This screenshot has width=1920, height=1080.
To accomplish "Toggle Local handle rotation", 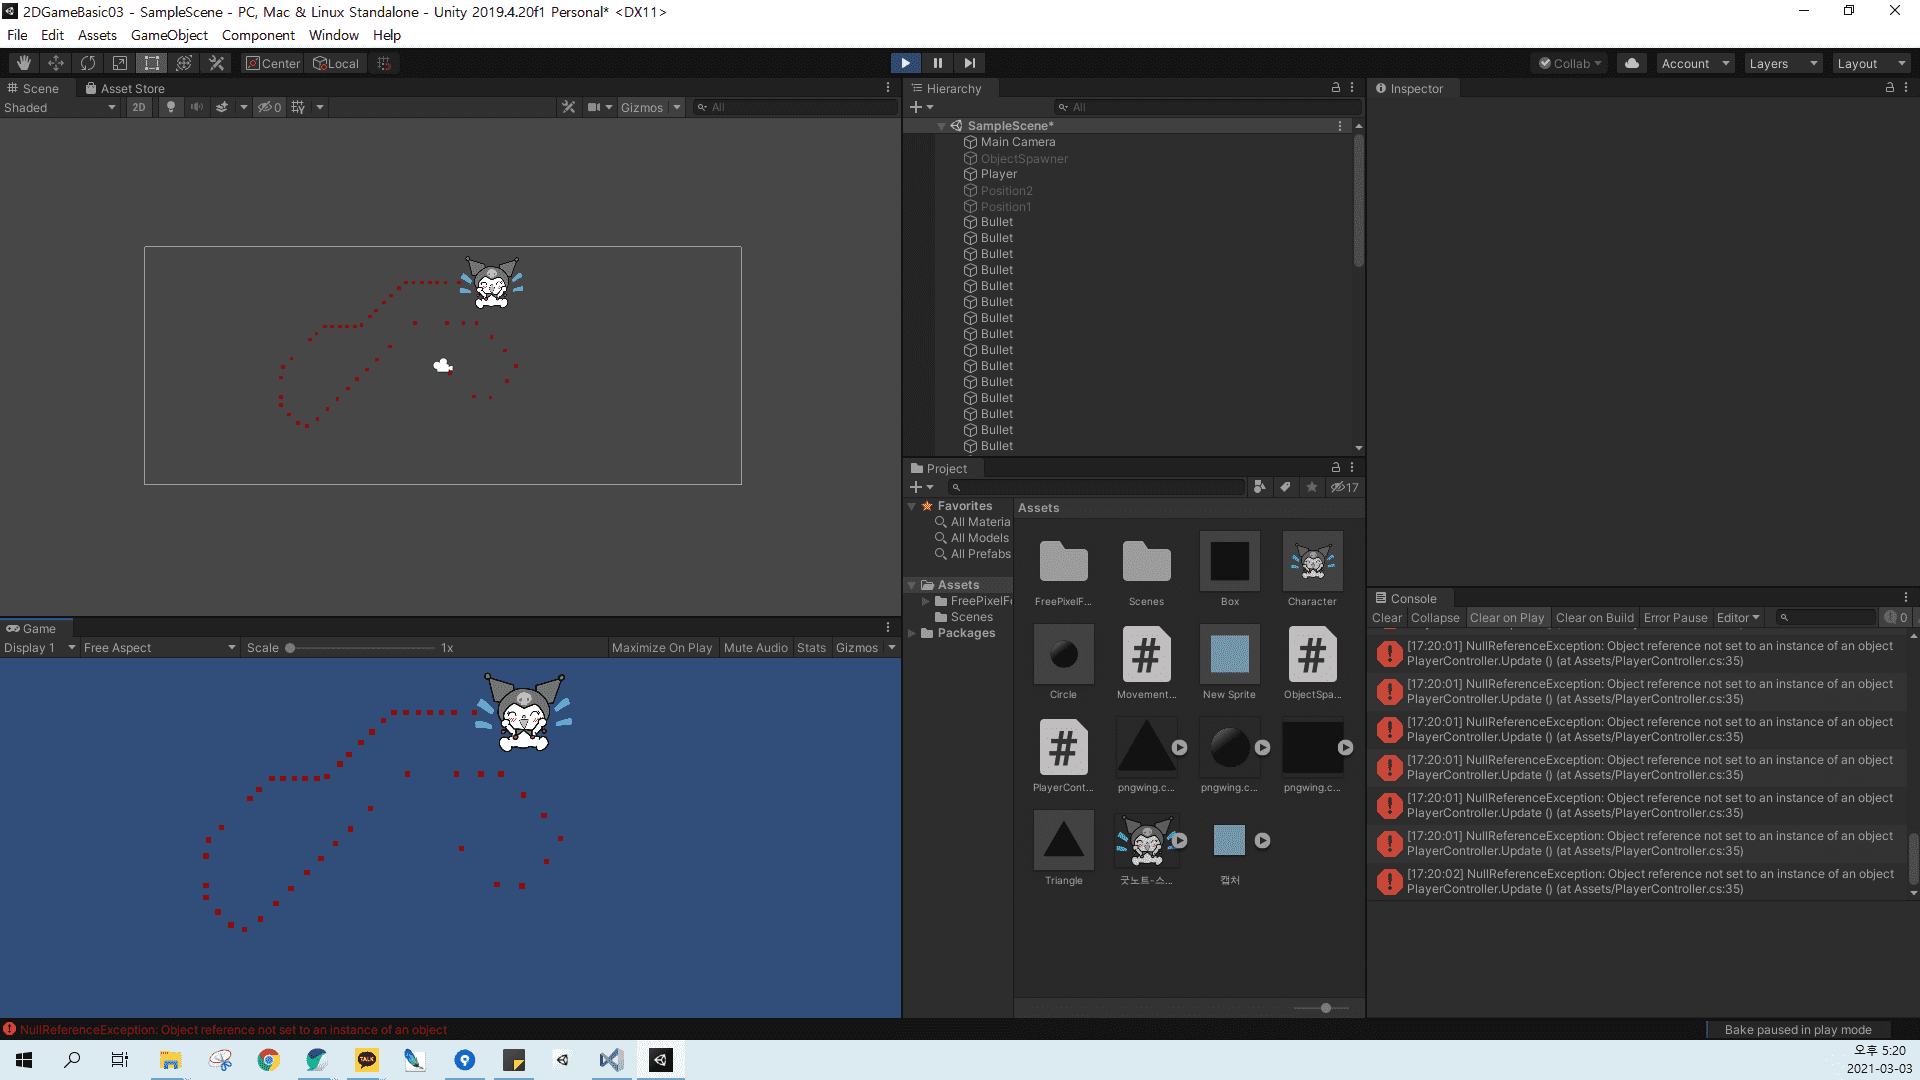I will (337, 63).
